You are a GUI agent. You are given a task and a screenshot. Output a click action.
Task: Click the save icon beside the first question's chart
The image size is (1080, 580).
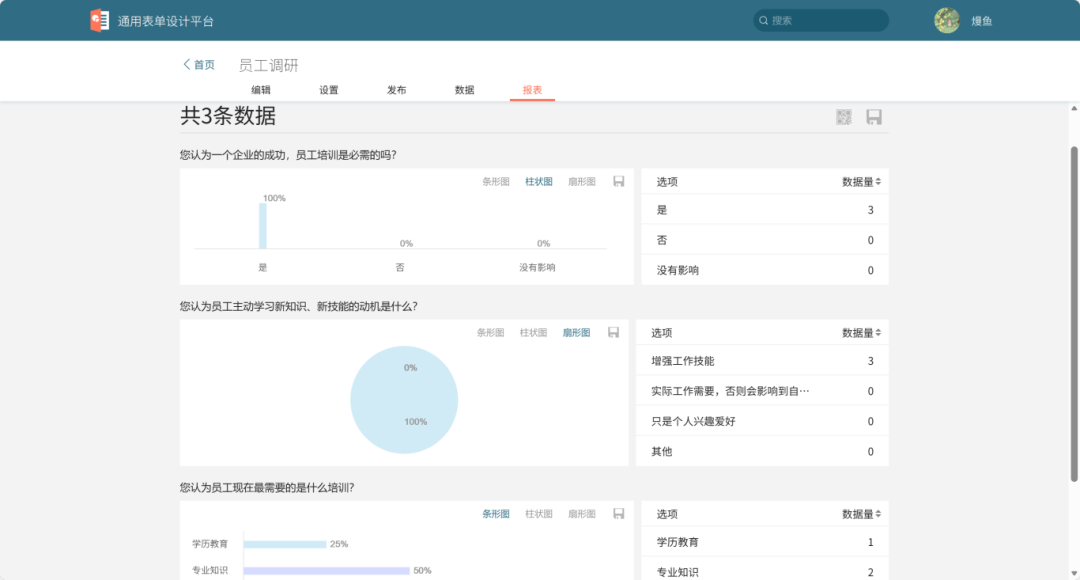pos(617,181)
